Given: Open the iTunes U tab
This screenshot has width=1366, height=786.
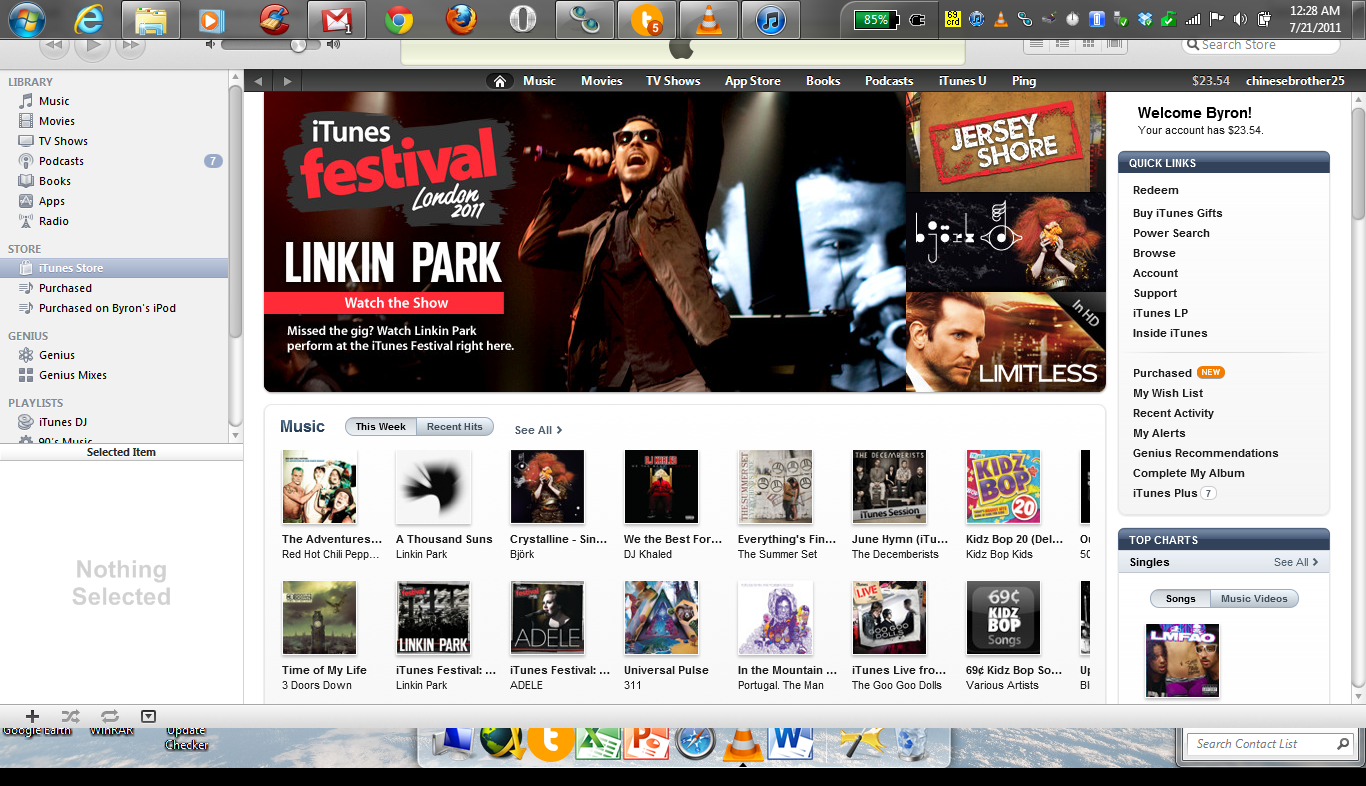Looking at the screenshot, I should 962,81.
